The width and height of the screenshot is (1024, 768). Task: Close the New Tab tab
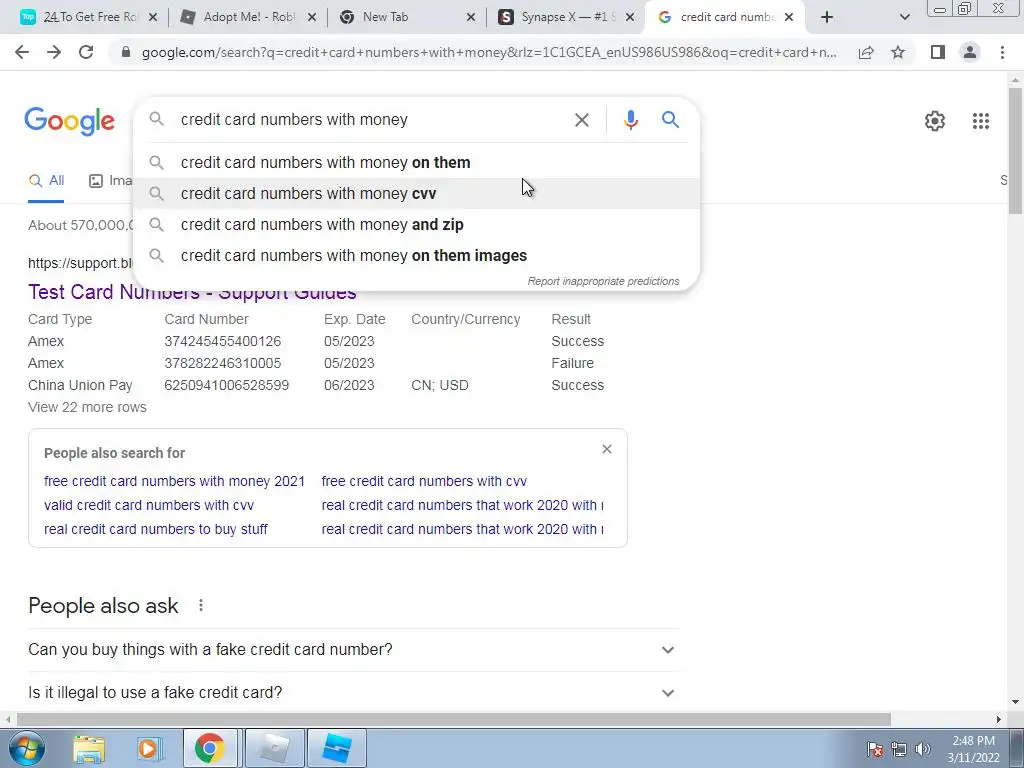coord(471,18)
